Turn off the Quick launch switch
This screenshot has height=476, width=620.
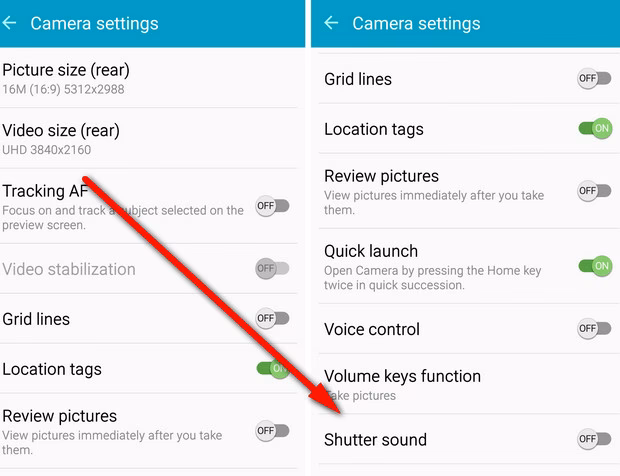pos(595,266)
